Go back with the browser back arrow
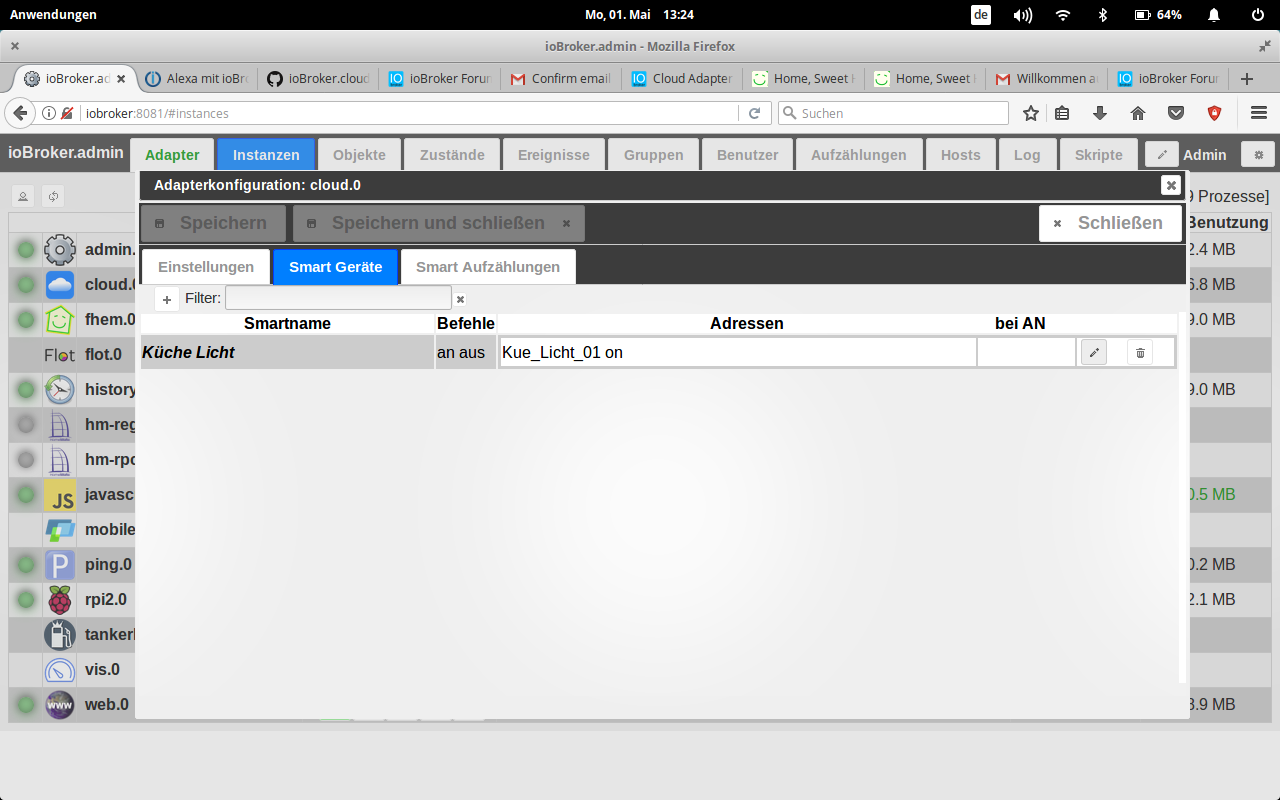 20,113
